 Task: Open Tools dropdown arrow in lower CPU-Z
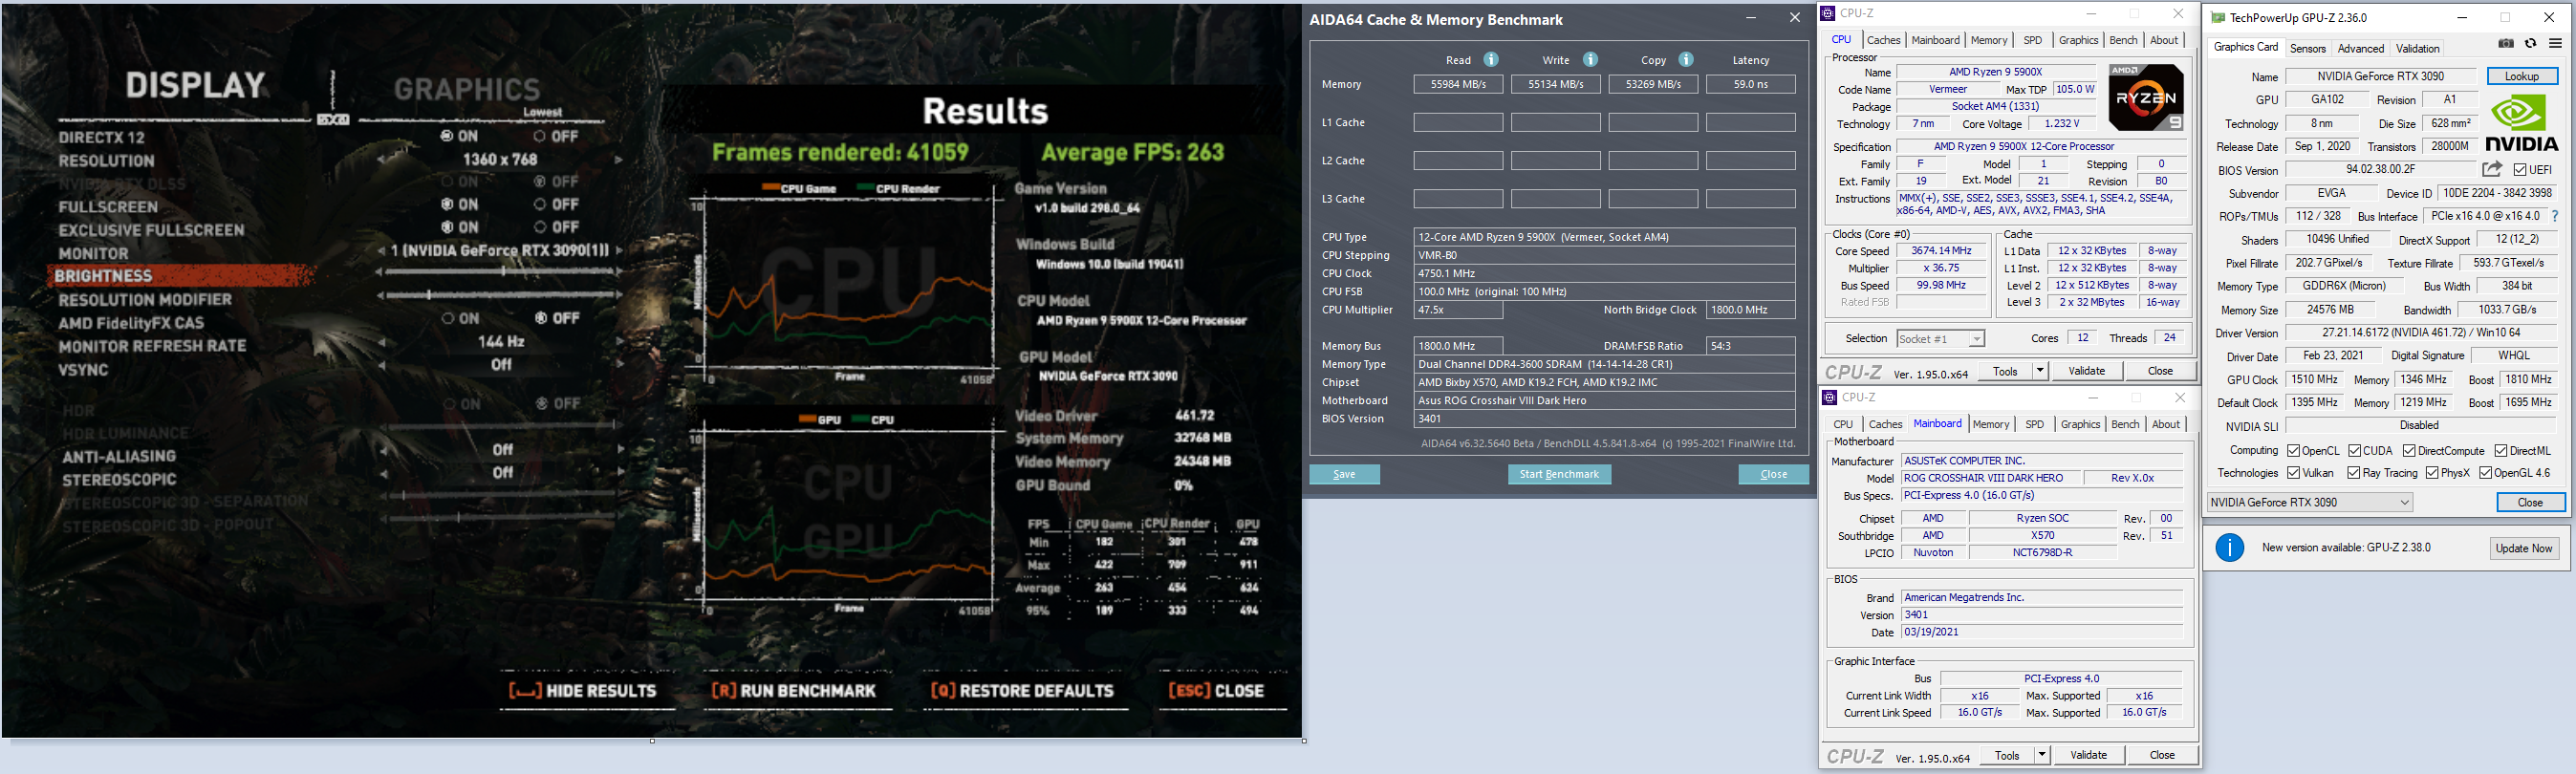click(x=2042, y=755)
